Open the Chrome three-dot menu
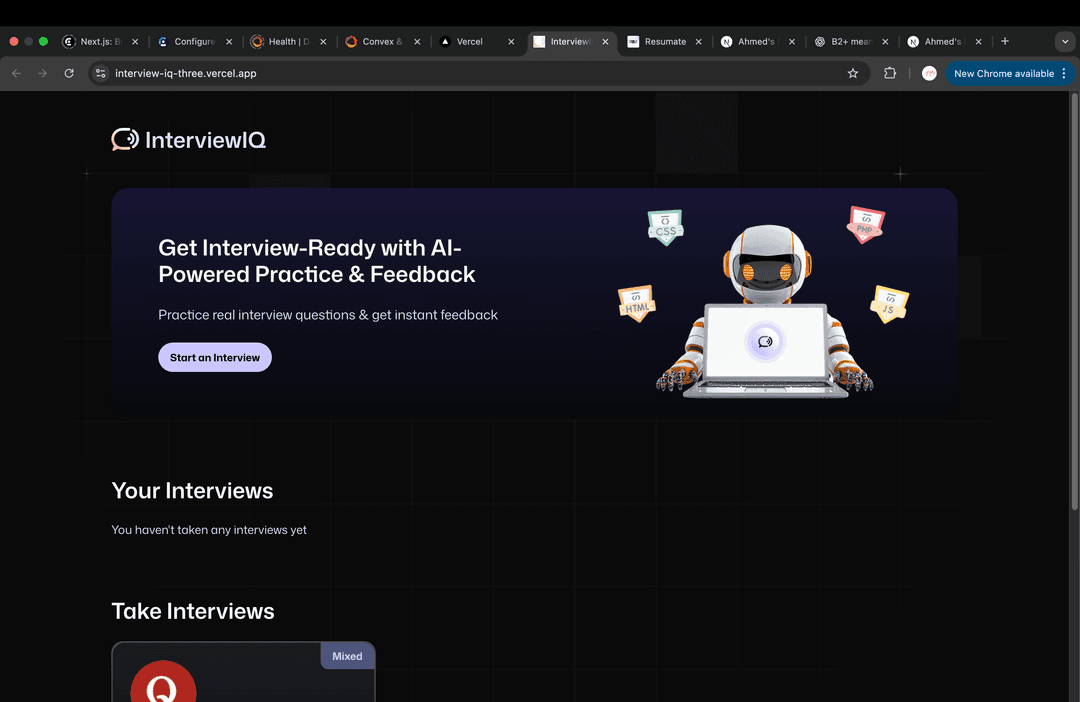Image resolution: width=1080 pixels, height=702 pixels. (1064, 73)
